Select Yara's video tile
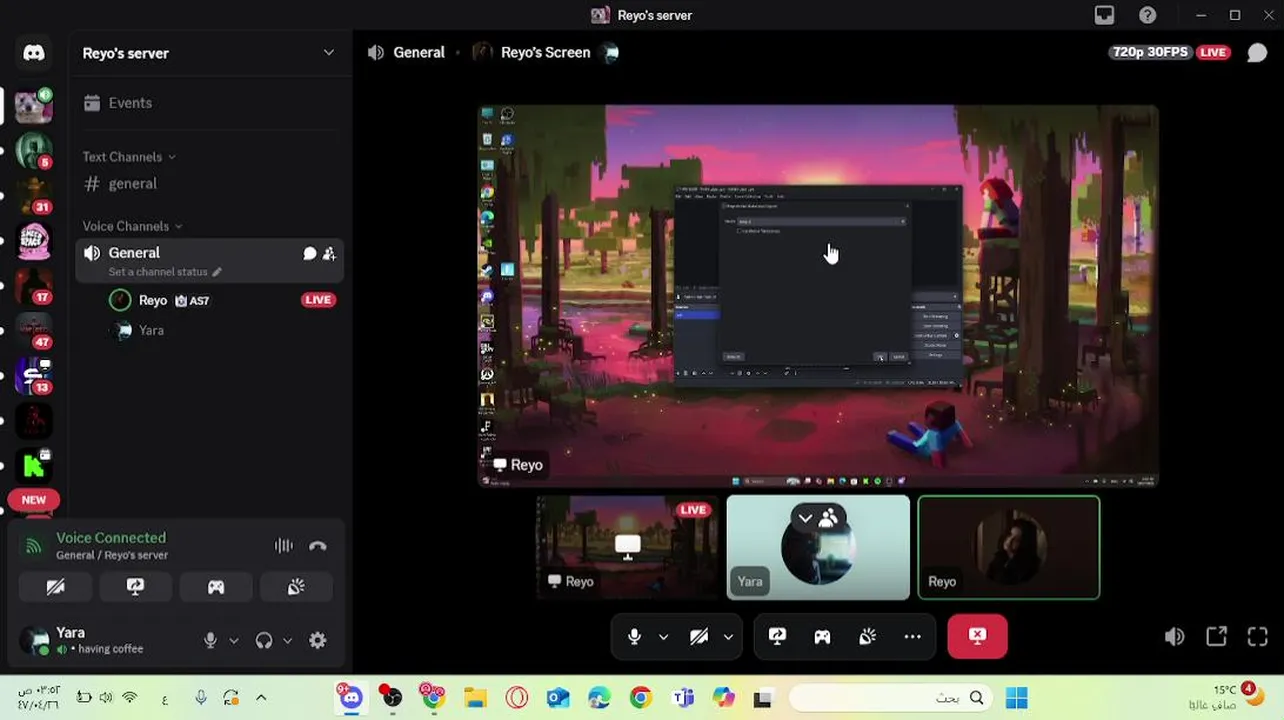This screenshot has height=720, width=1284. pyautogui.click(x=818, y=547)
